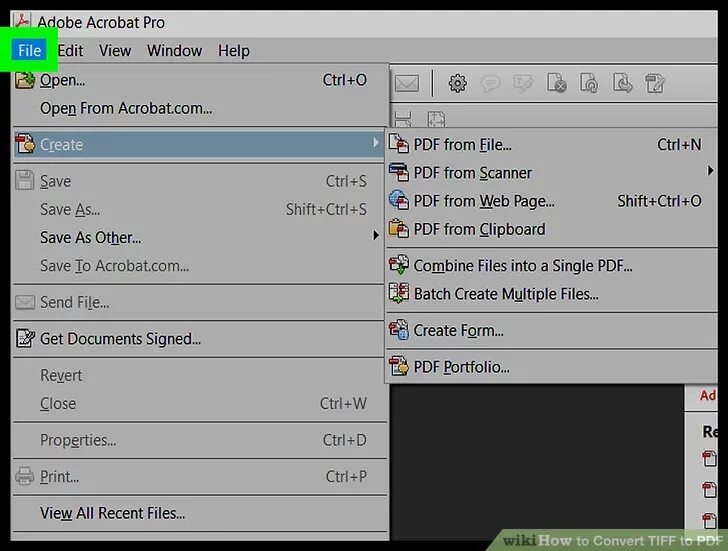The height and width of the screenshot is (551, 728).
Task: Choose Send File...
Action: pos(200,302)
